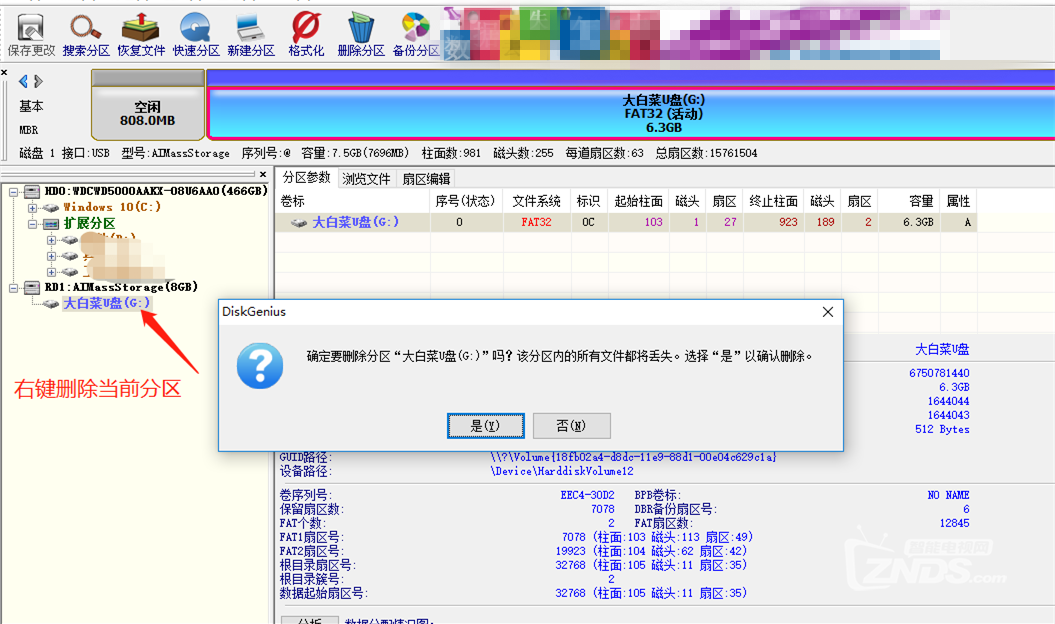
Task: Collapse the RD1 AIMassStorage tree node
Action: point(13,287)
